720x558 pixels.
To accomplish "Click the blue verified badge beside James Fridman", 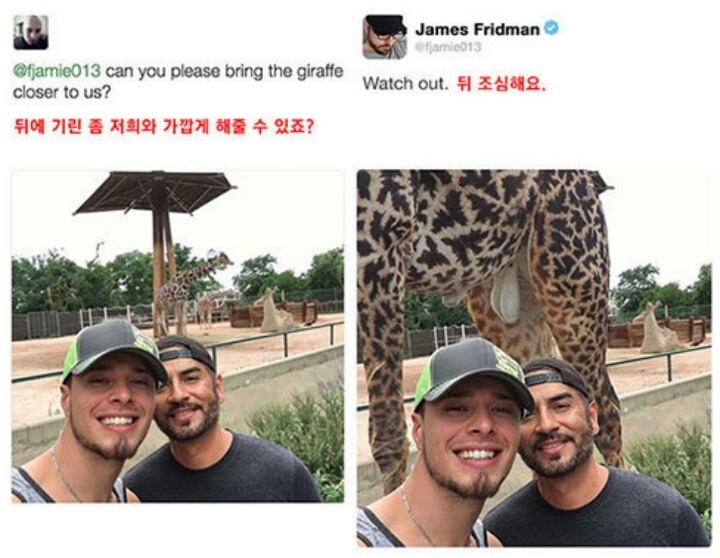I will [551, 28].
